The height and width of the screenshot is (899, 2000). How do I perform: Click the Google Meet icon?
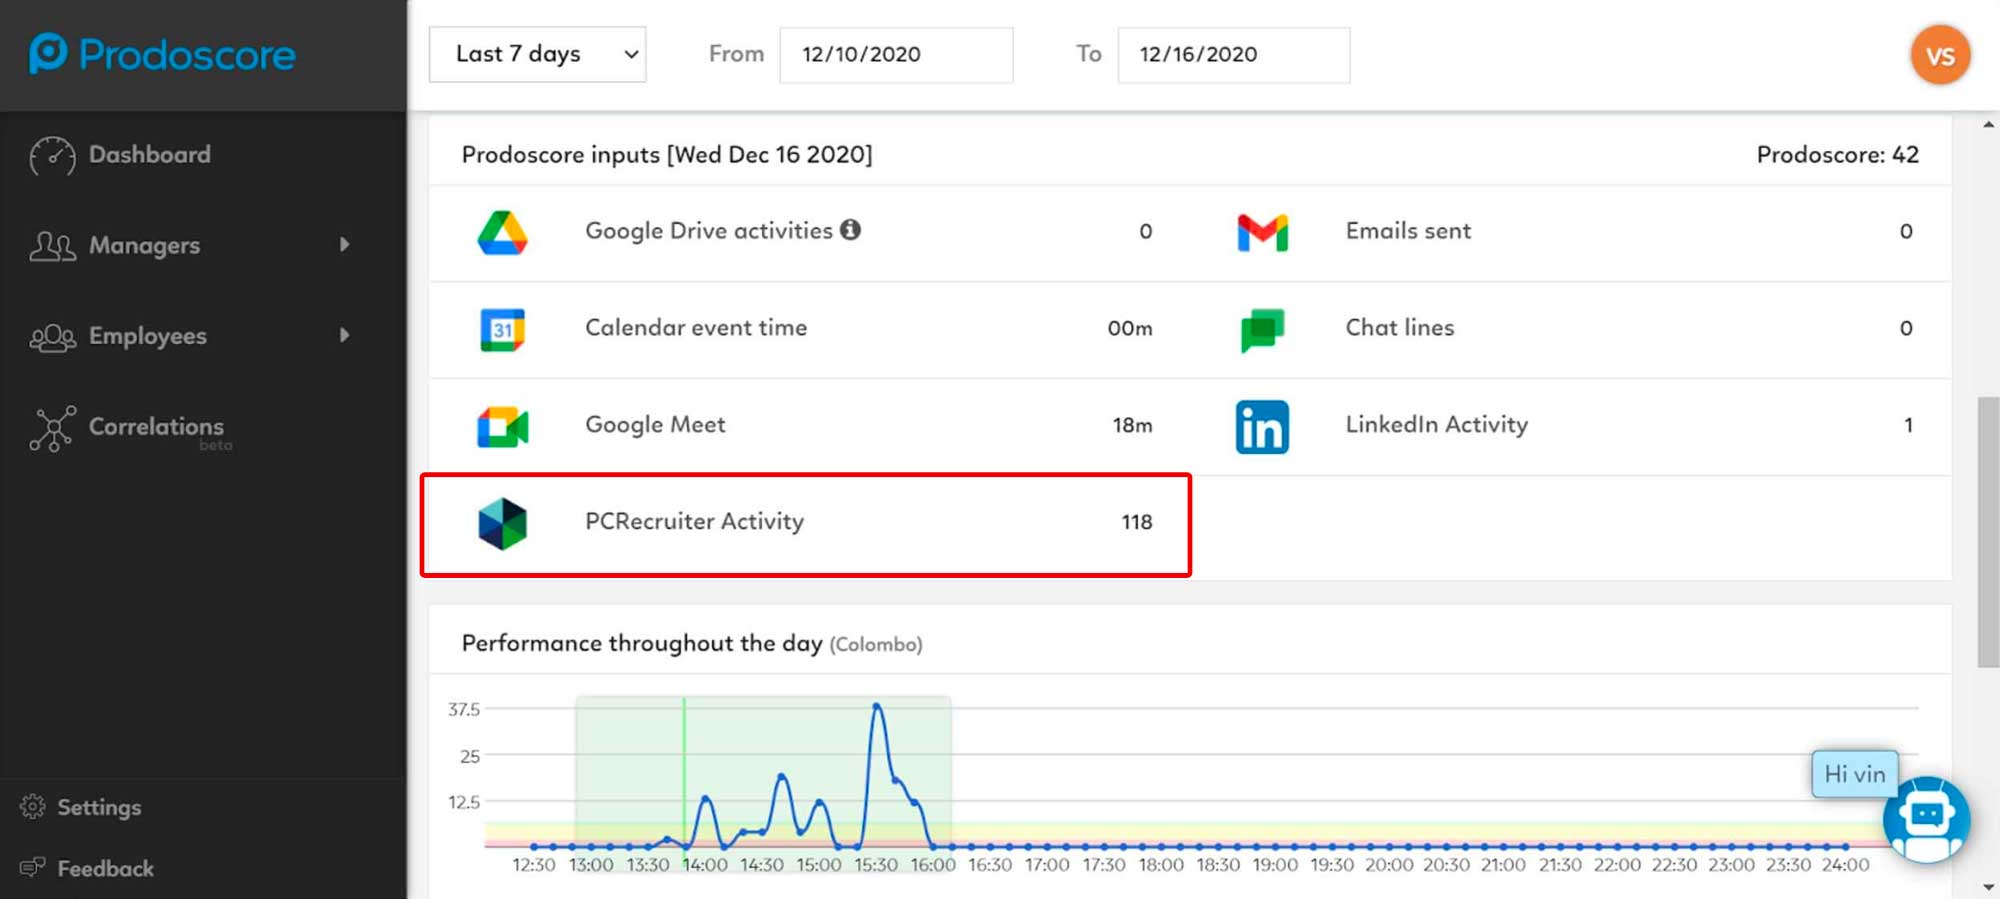(x=502, y=427)
